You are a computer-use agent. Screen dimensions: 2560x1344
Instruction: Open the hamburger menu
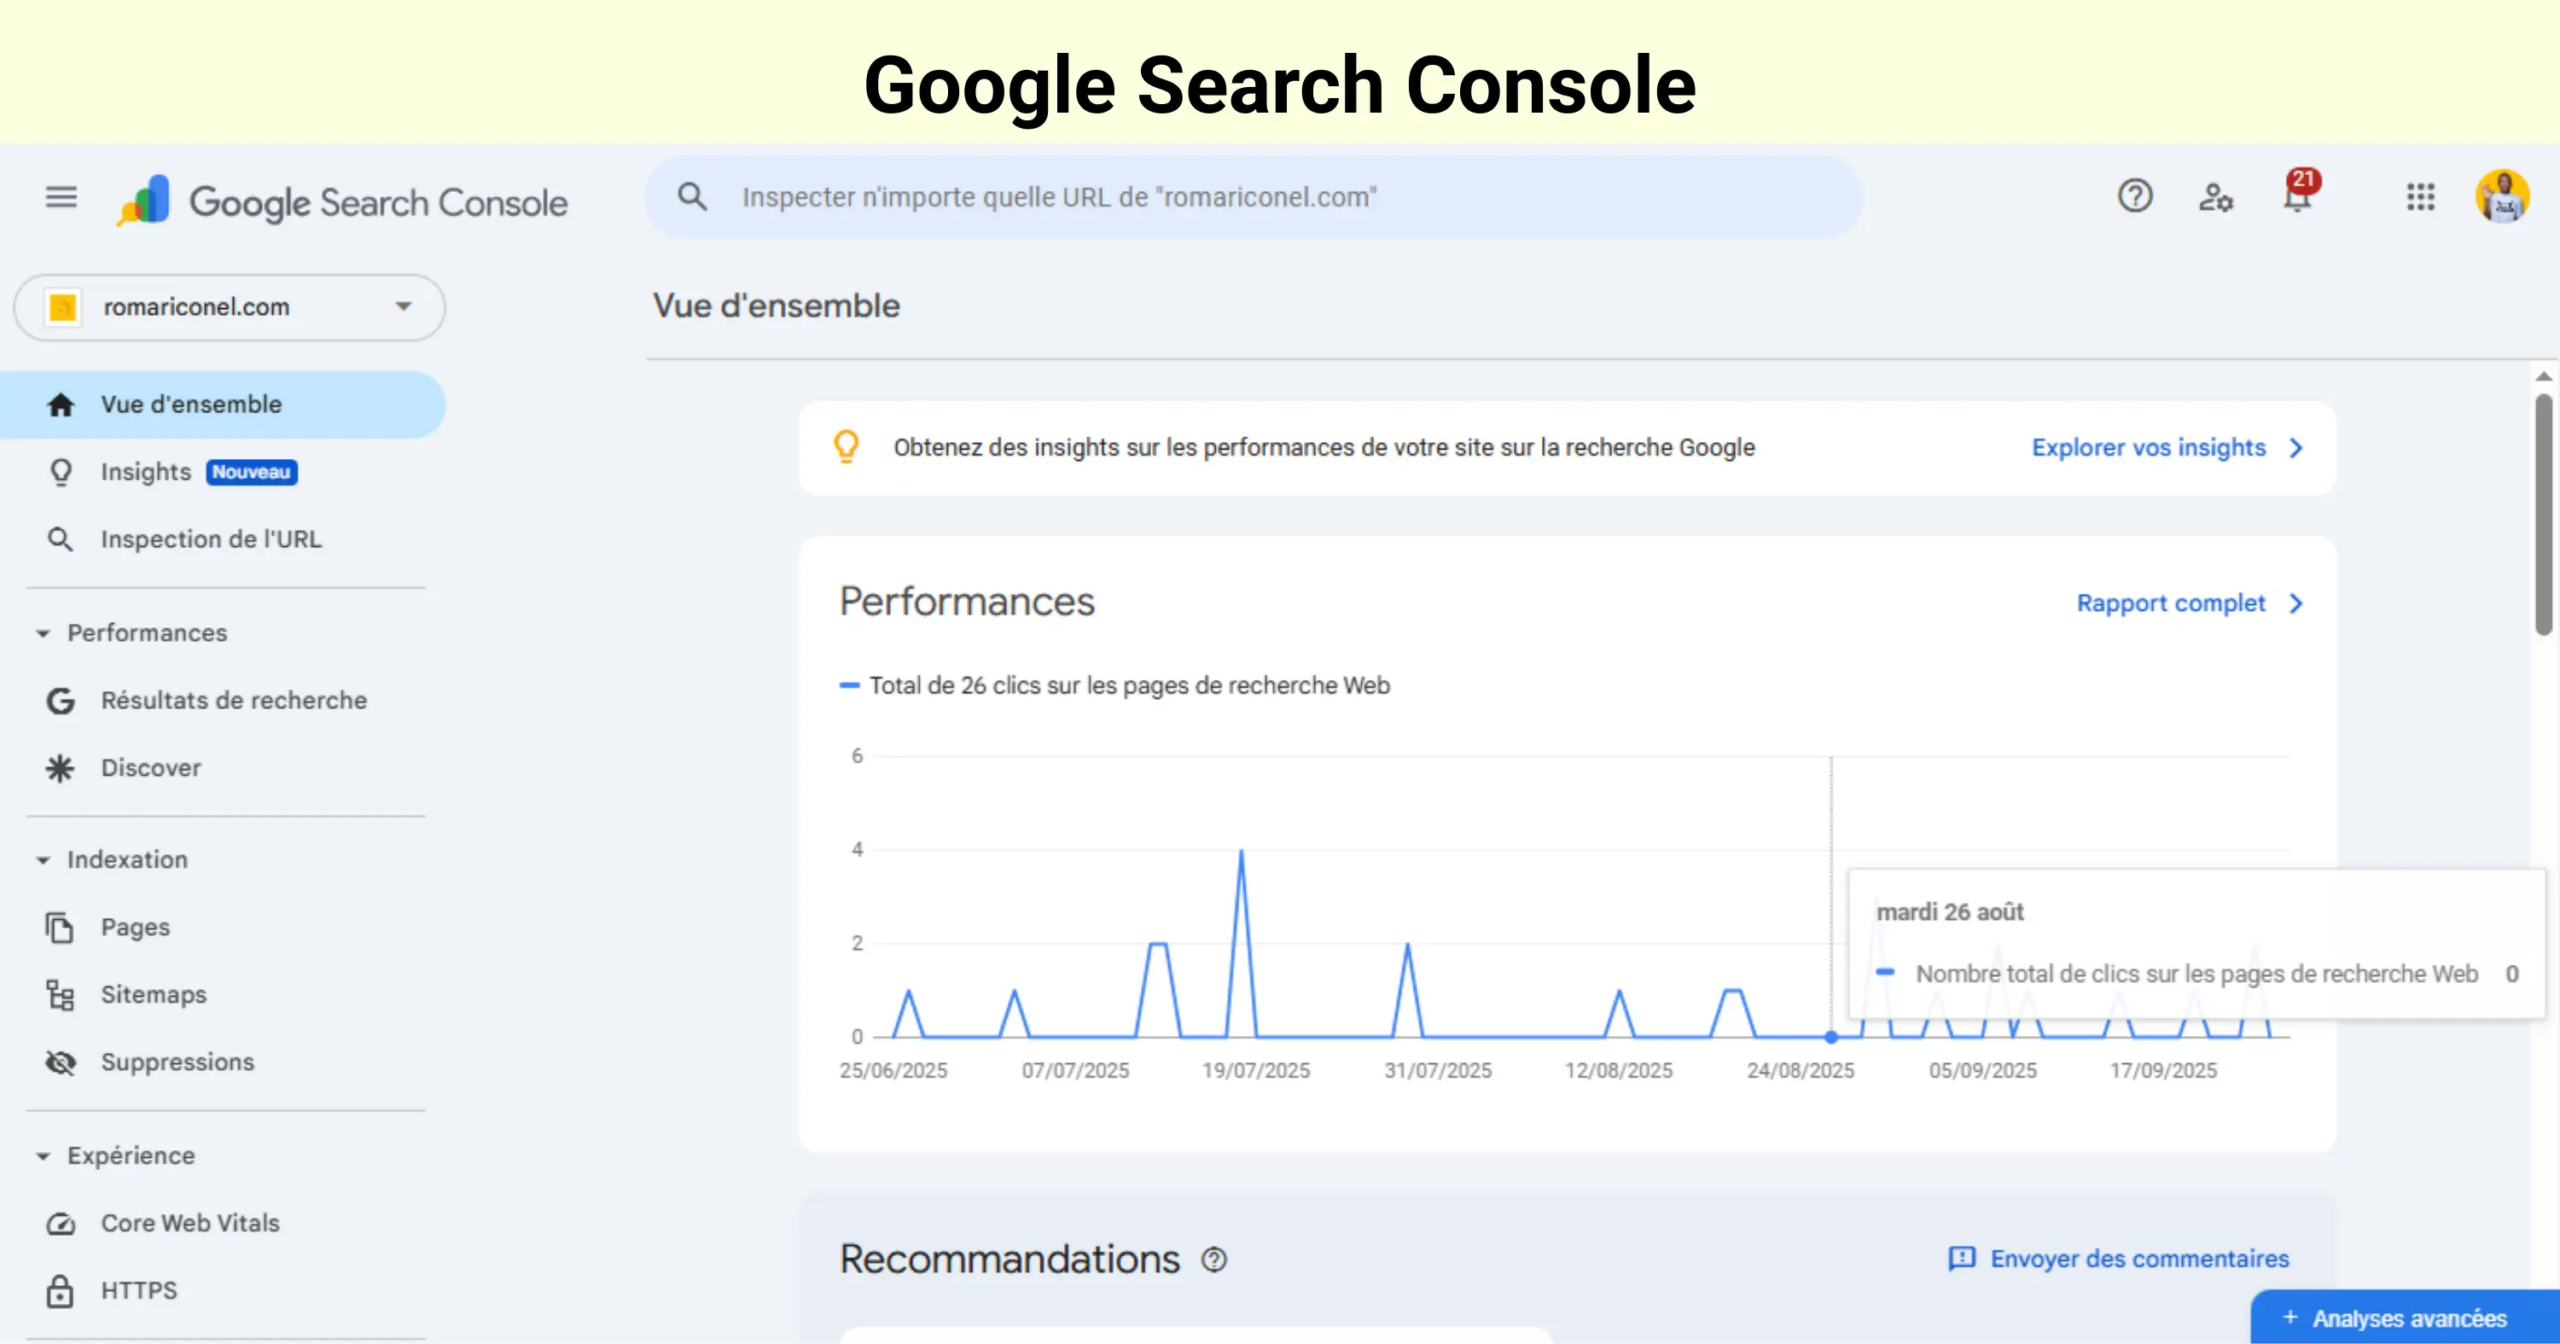coord(61,197)
